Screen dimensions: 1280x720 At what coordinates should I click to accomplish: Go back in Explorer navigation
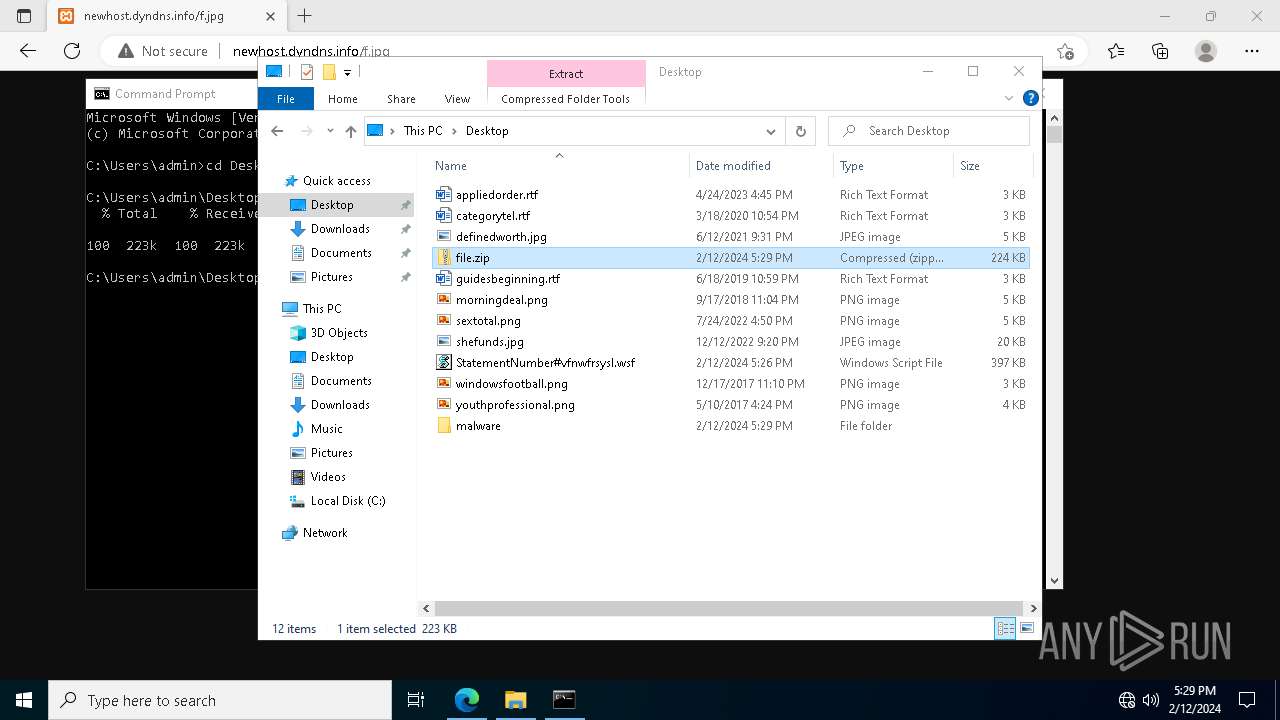[277, 131]
